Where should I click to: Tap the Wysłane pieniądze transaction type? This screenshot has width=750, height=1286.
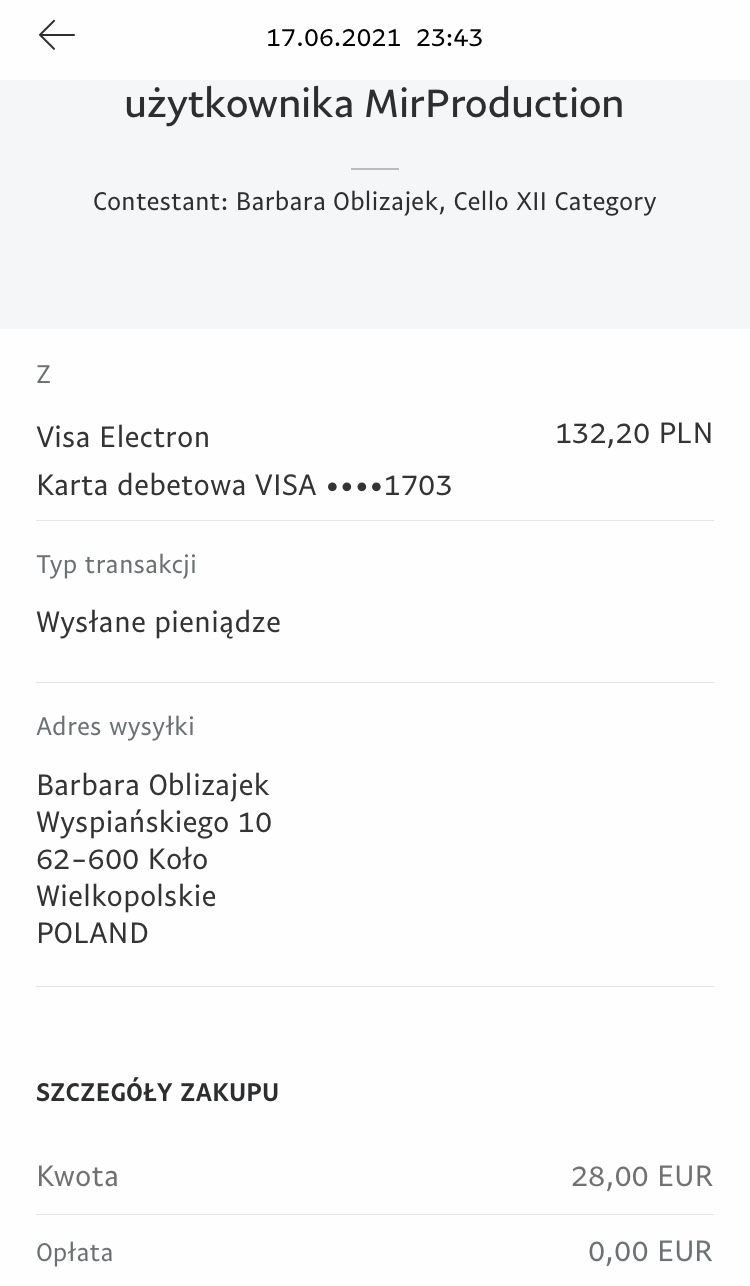[158, 623]
